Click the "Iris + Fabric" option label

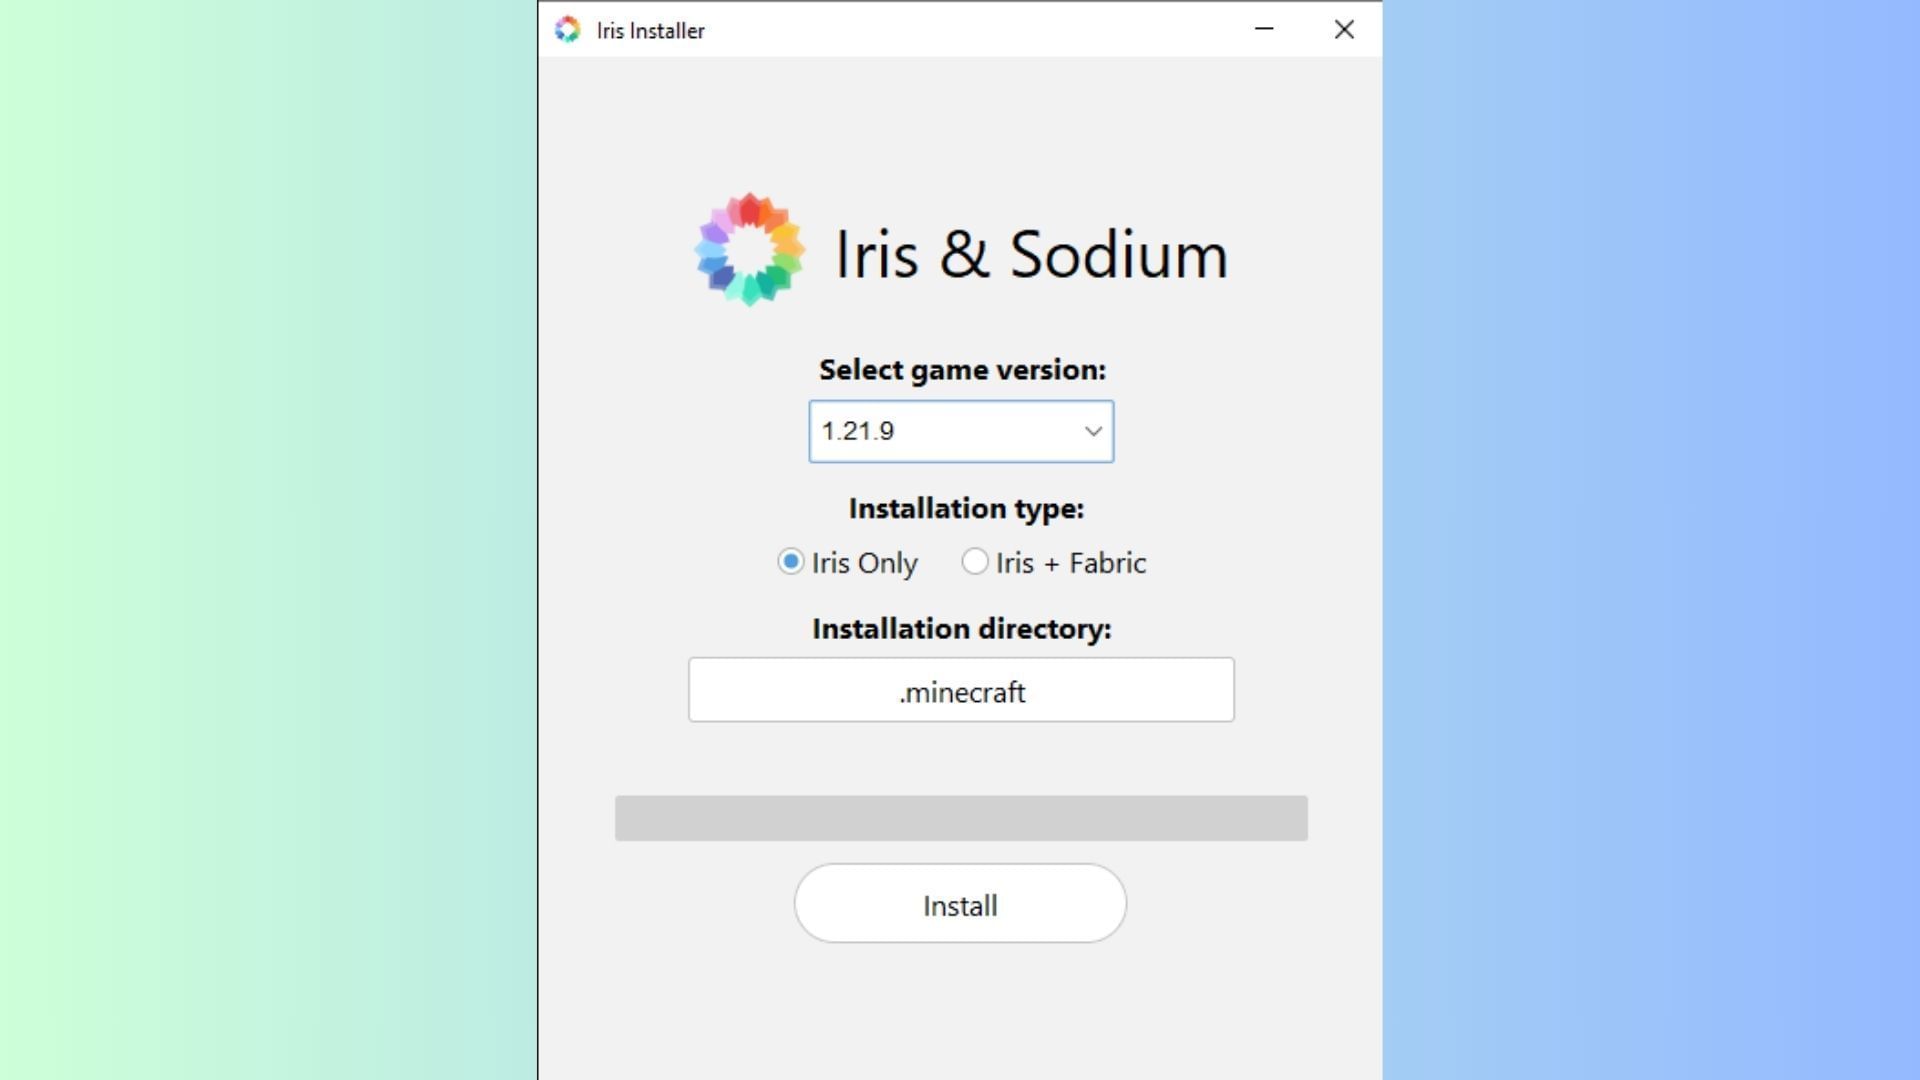click(1070, 563)
